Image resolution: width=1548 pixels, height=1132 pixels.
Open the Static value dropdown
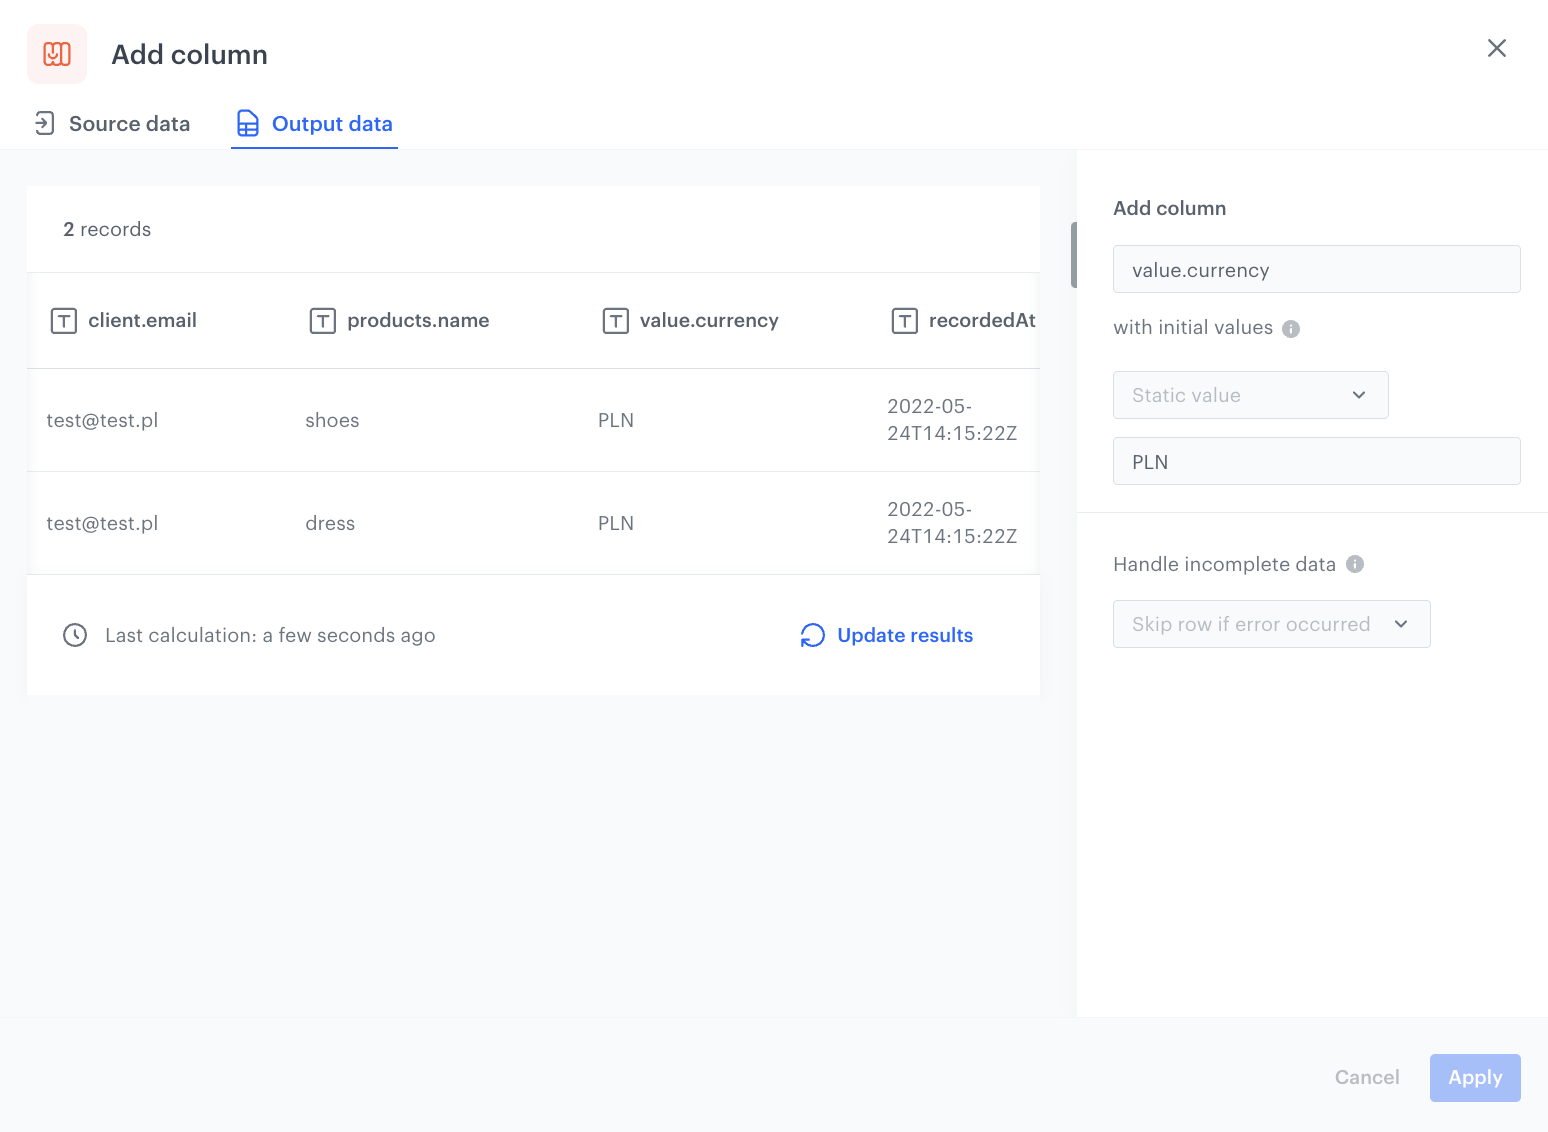1250,395
